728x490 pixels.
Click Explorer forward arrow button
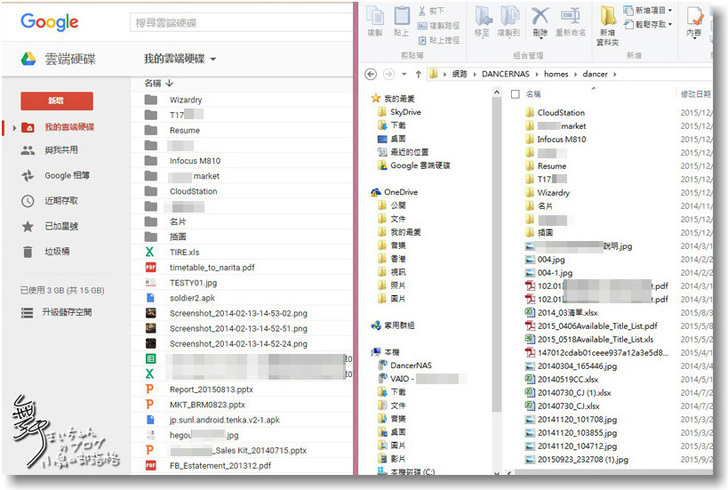pyautogui.click(x=389, y=74)
